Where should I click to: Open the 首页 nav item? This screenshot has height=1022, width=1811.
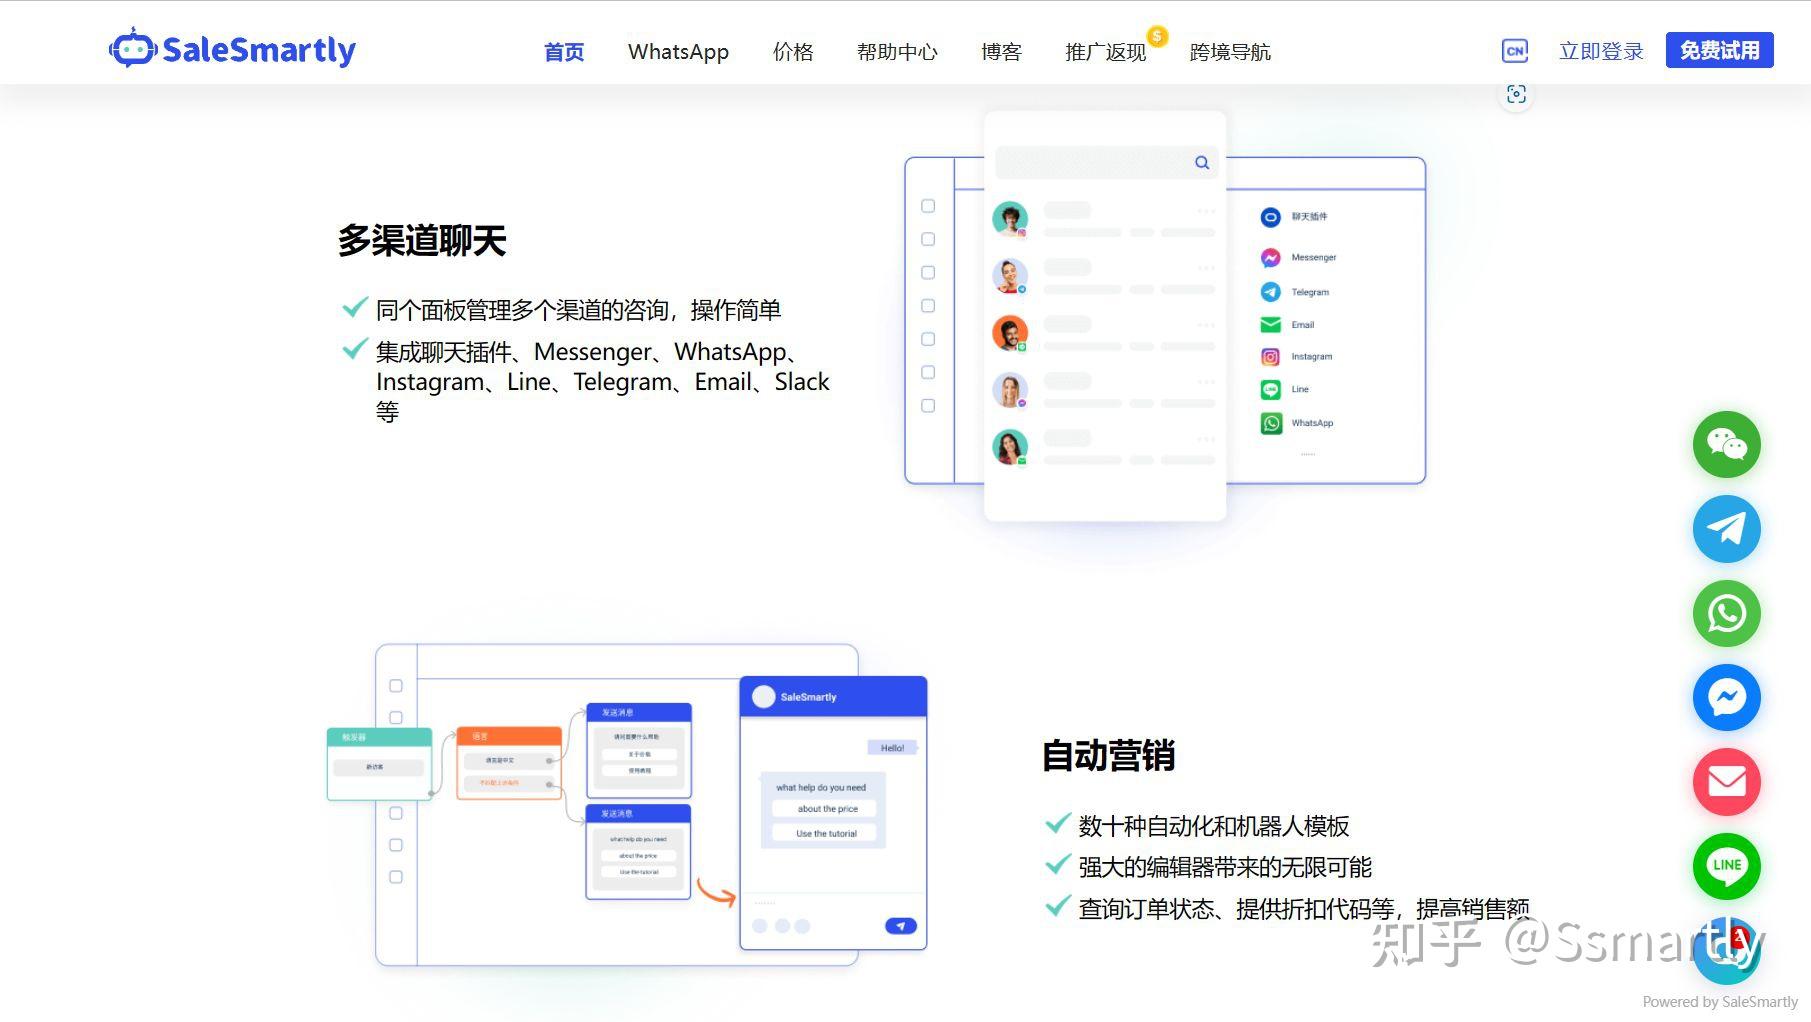point(564,52)
